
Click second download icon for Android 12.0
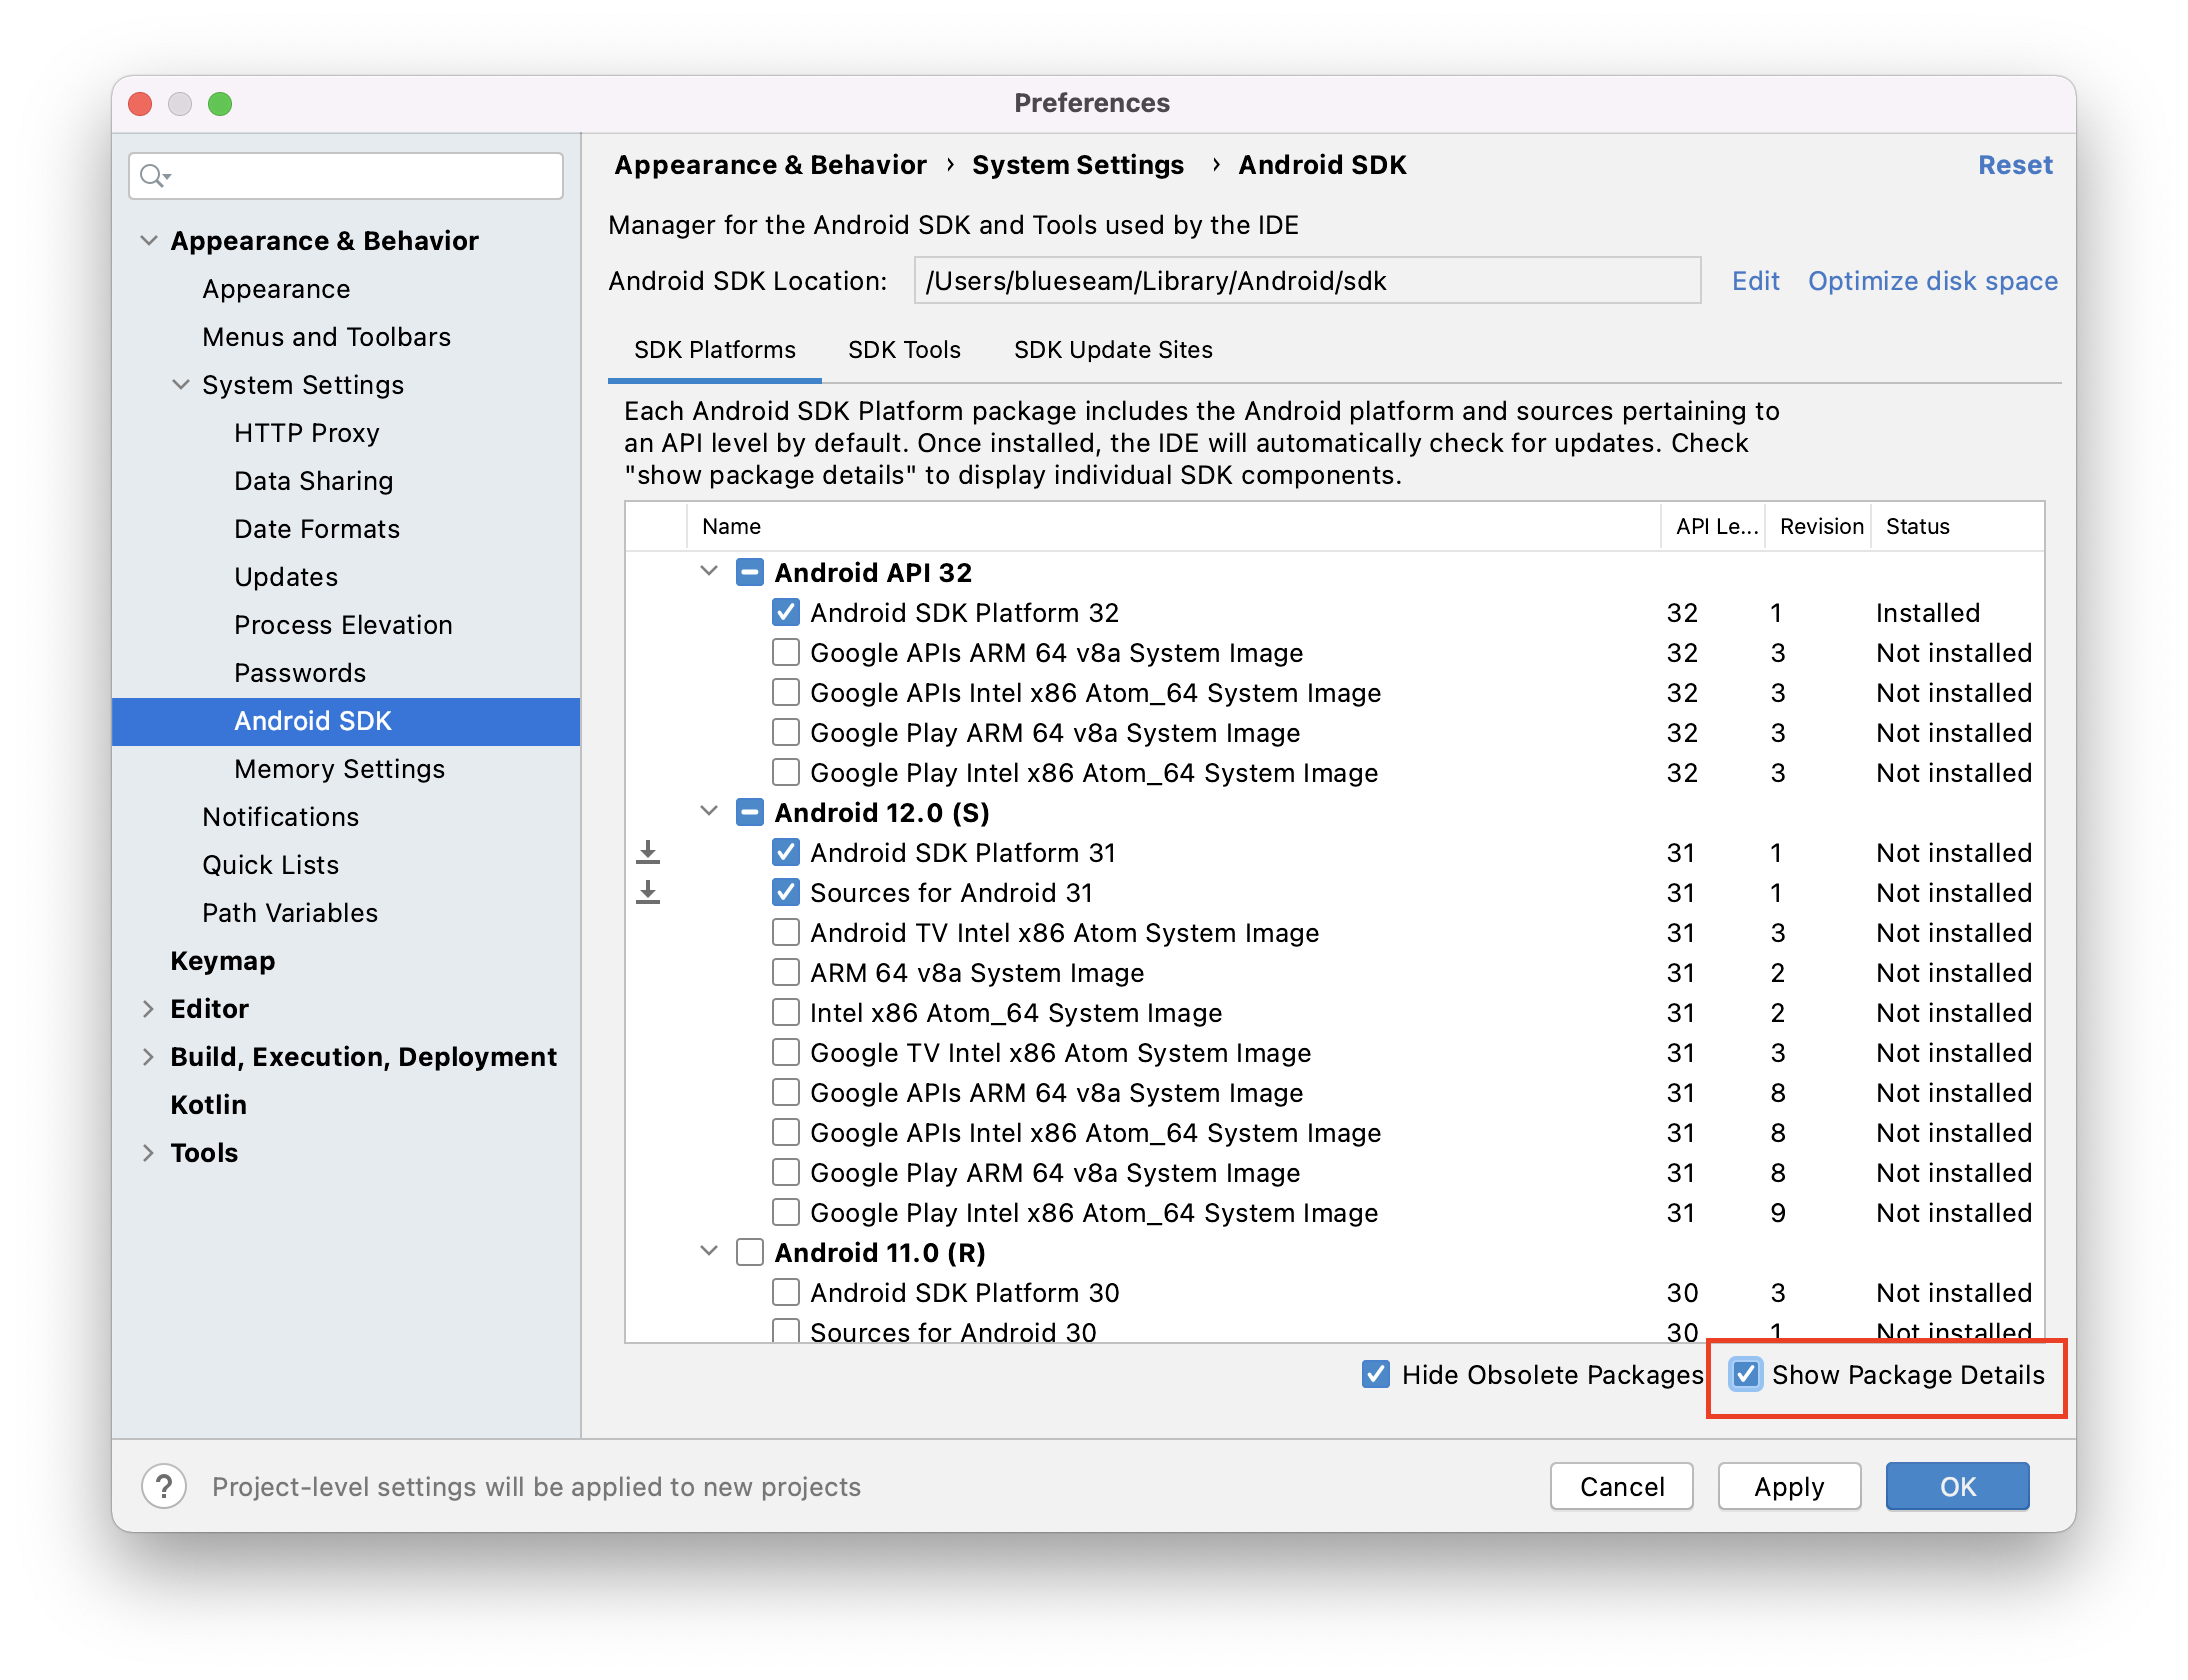click(649, 893)
